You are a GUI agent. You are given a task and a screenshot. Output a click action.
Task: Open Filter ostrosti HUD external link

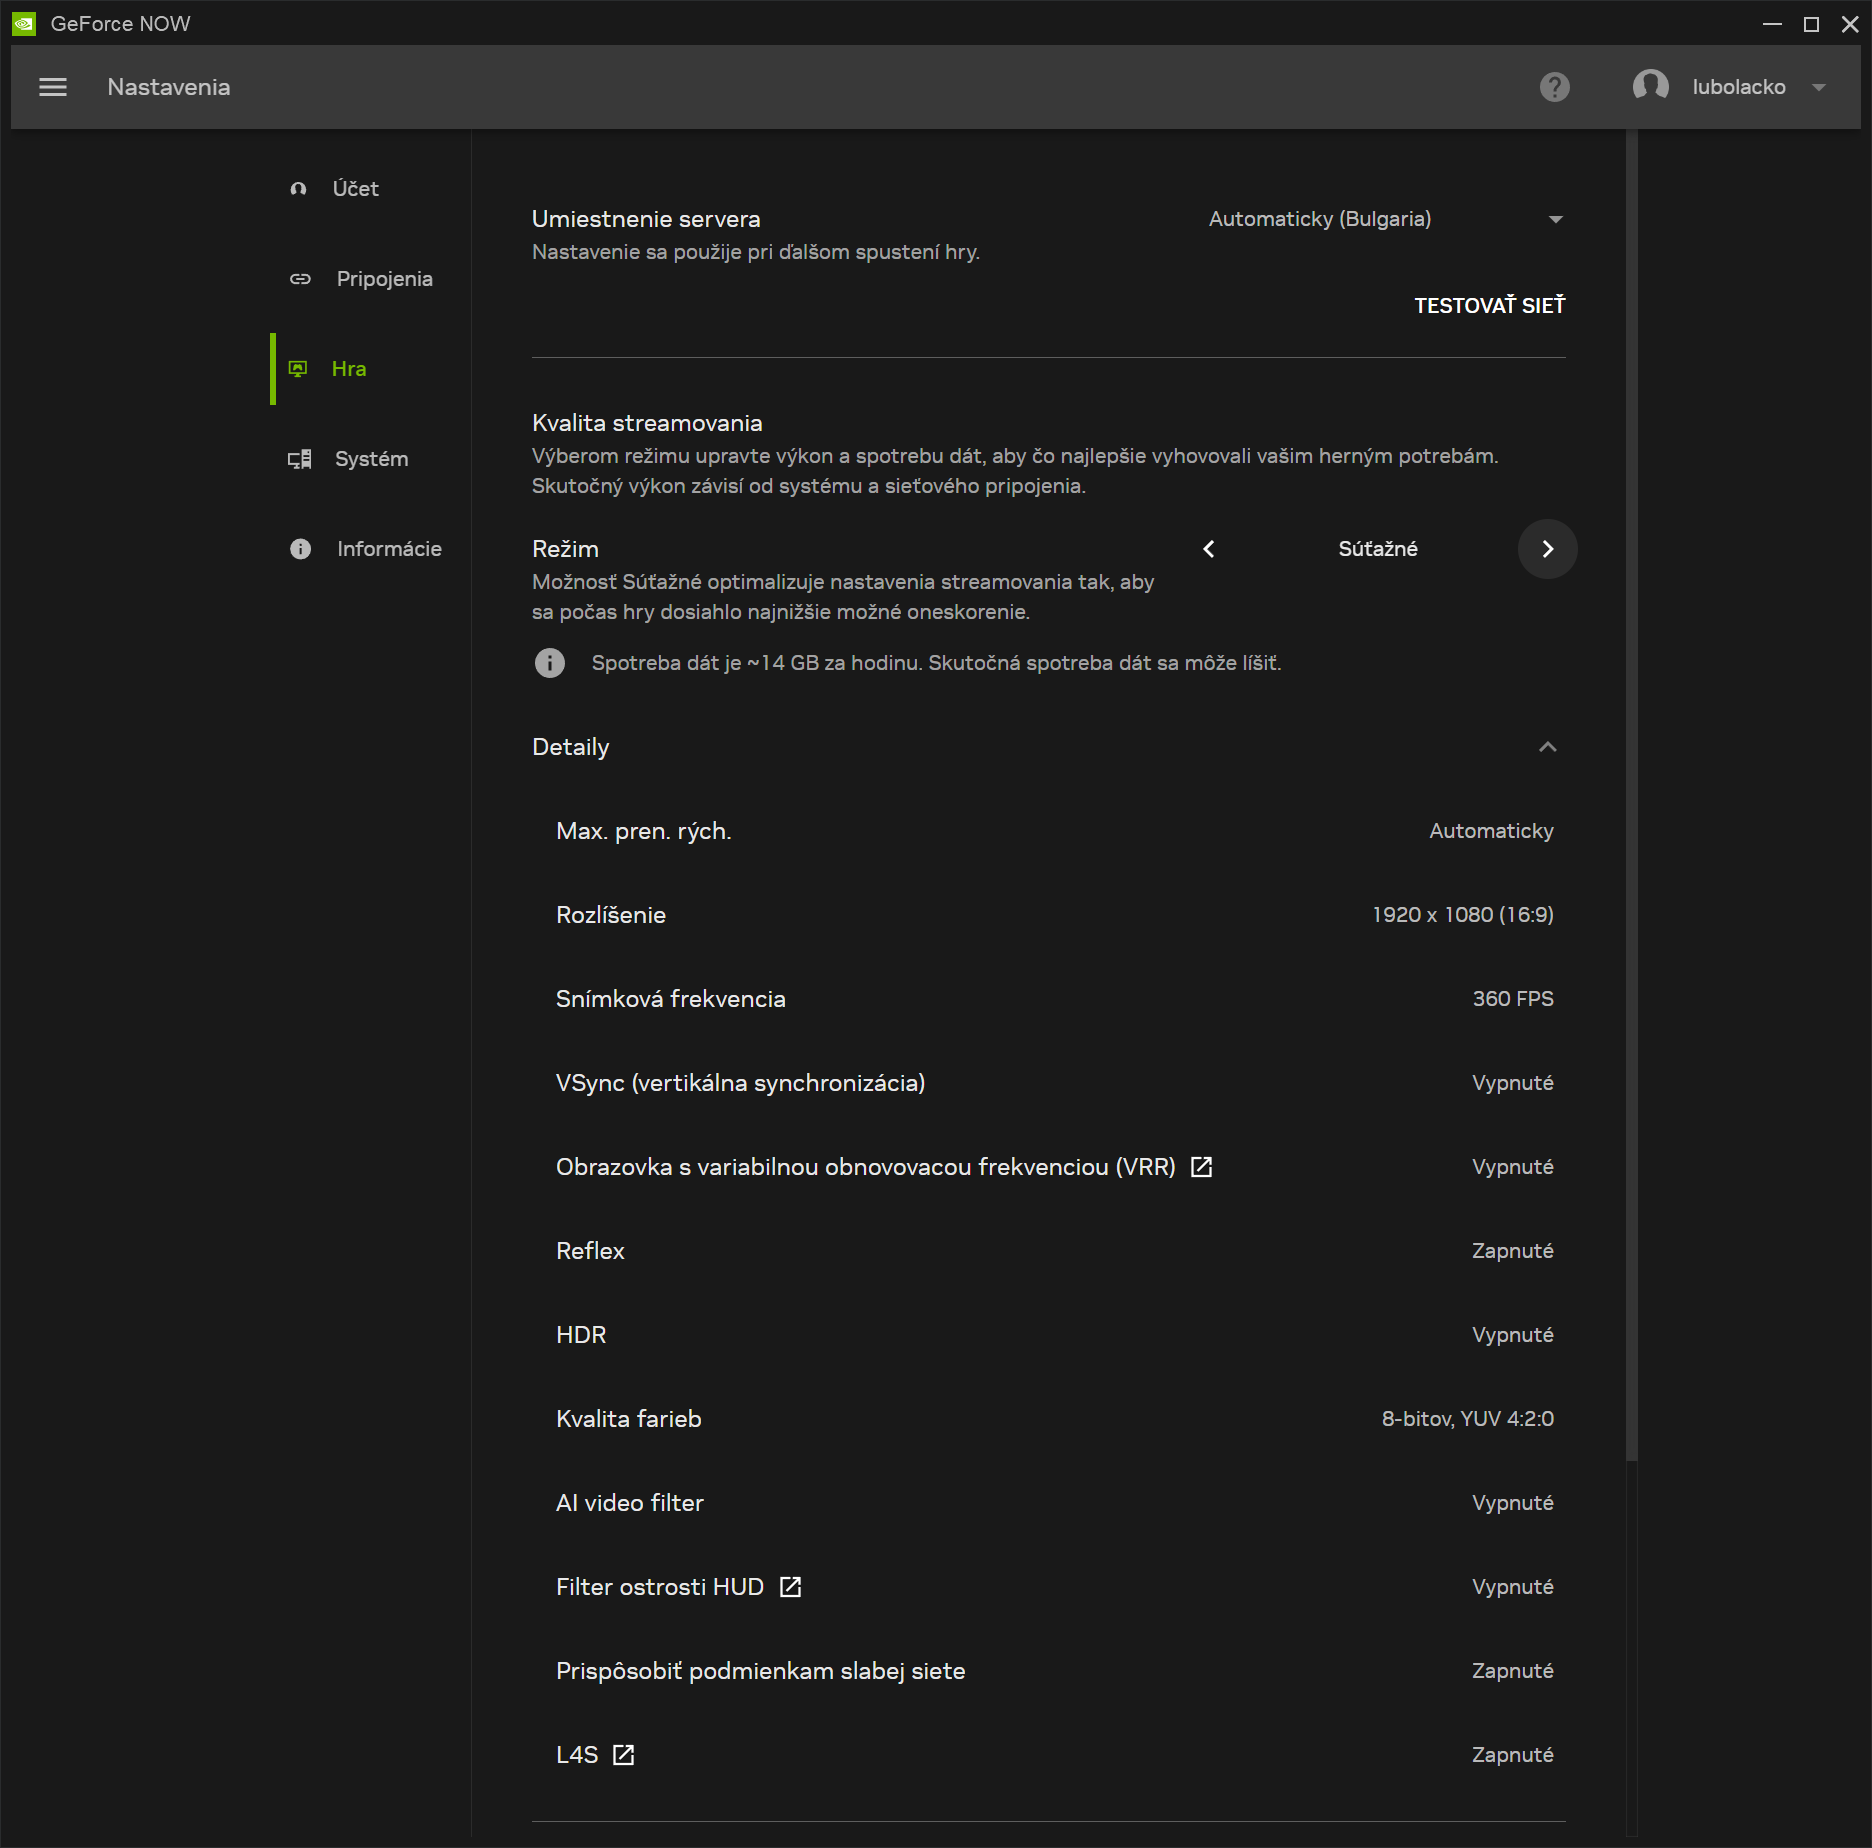790,1587
